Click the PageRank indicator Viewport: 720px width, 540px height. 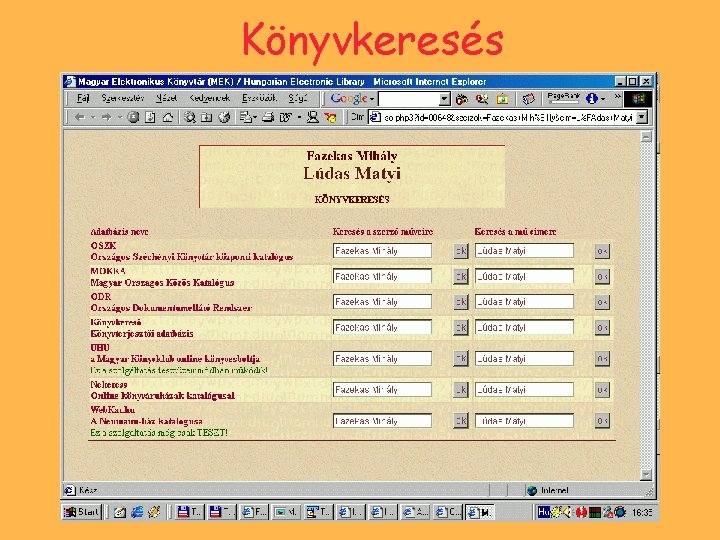[564, 98]
